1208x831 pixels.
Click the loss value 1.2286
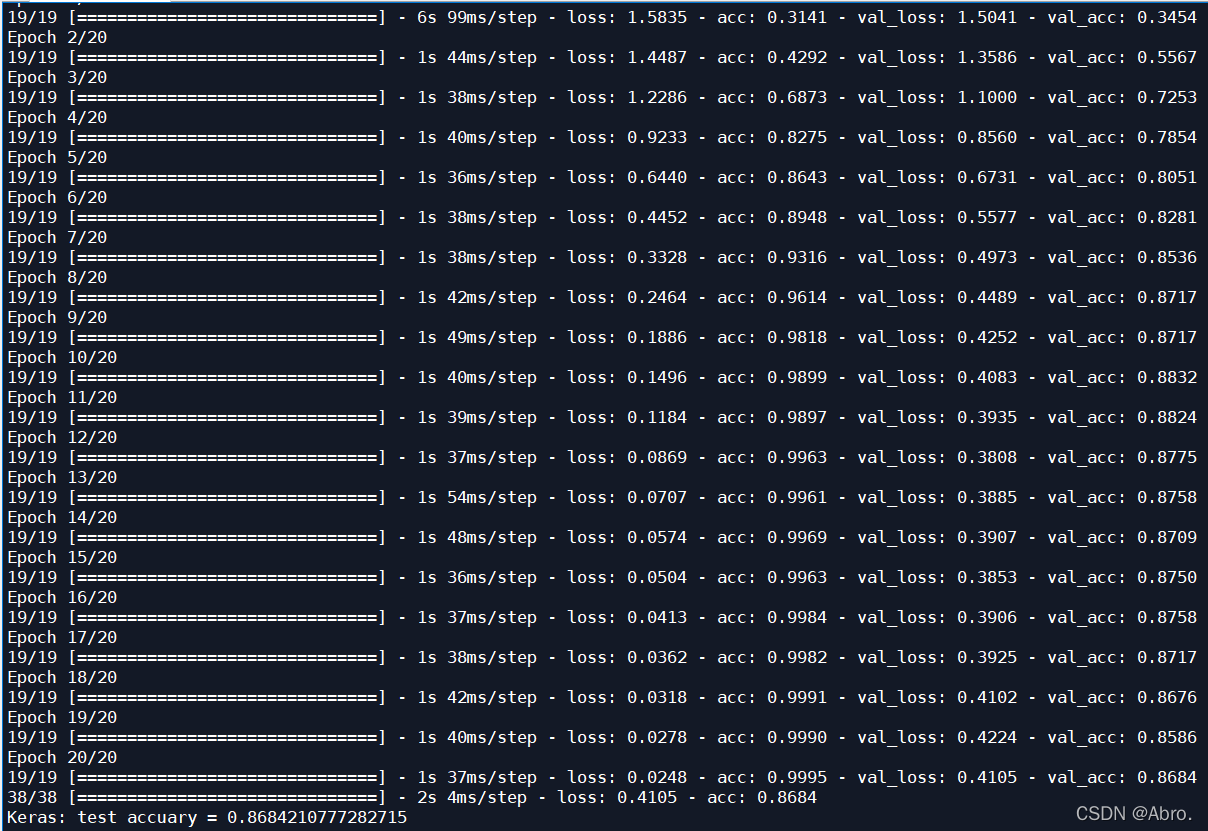pos(657,97)
